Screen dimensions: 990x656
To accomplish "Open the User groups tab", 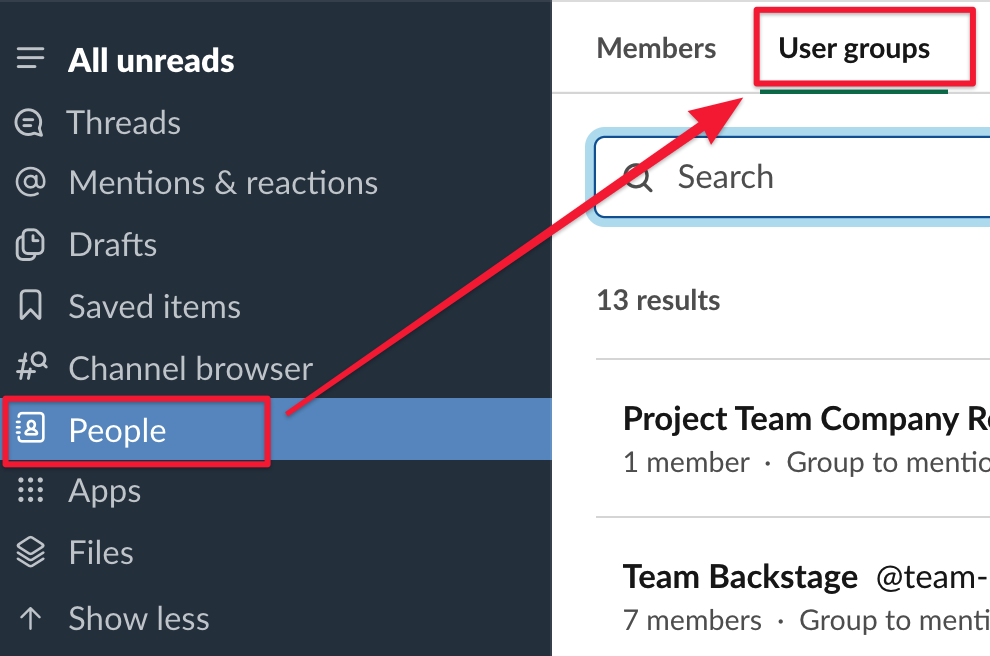I will coord(854,48).
